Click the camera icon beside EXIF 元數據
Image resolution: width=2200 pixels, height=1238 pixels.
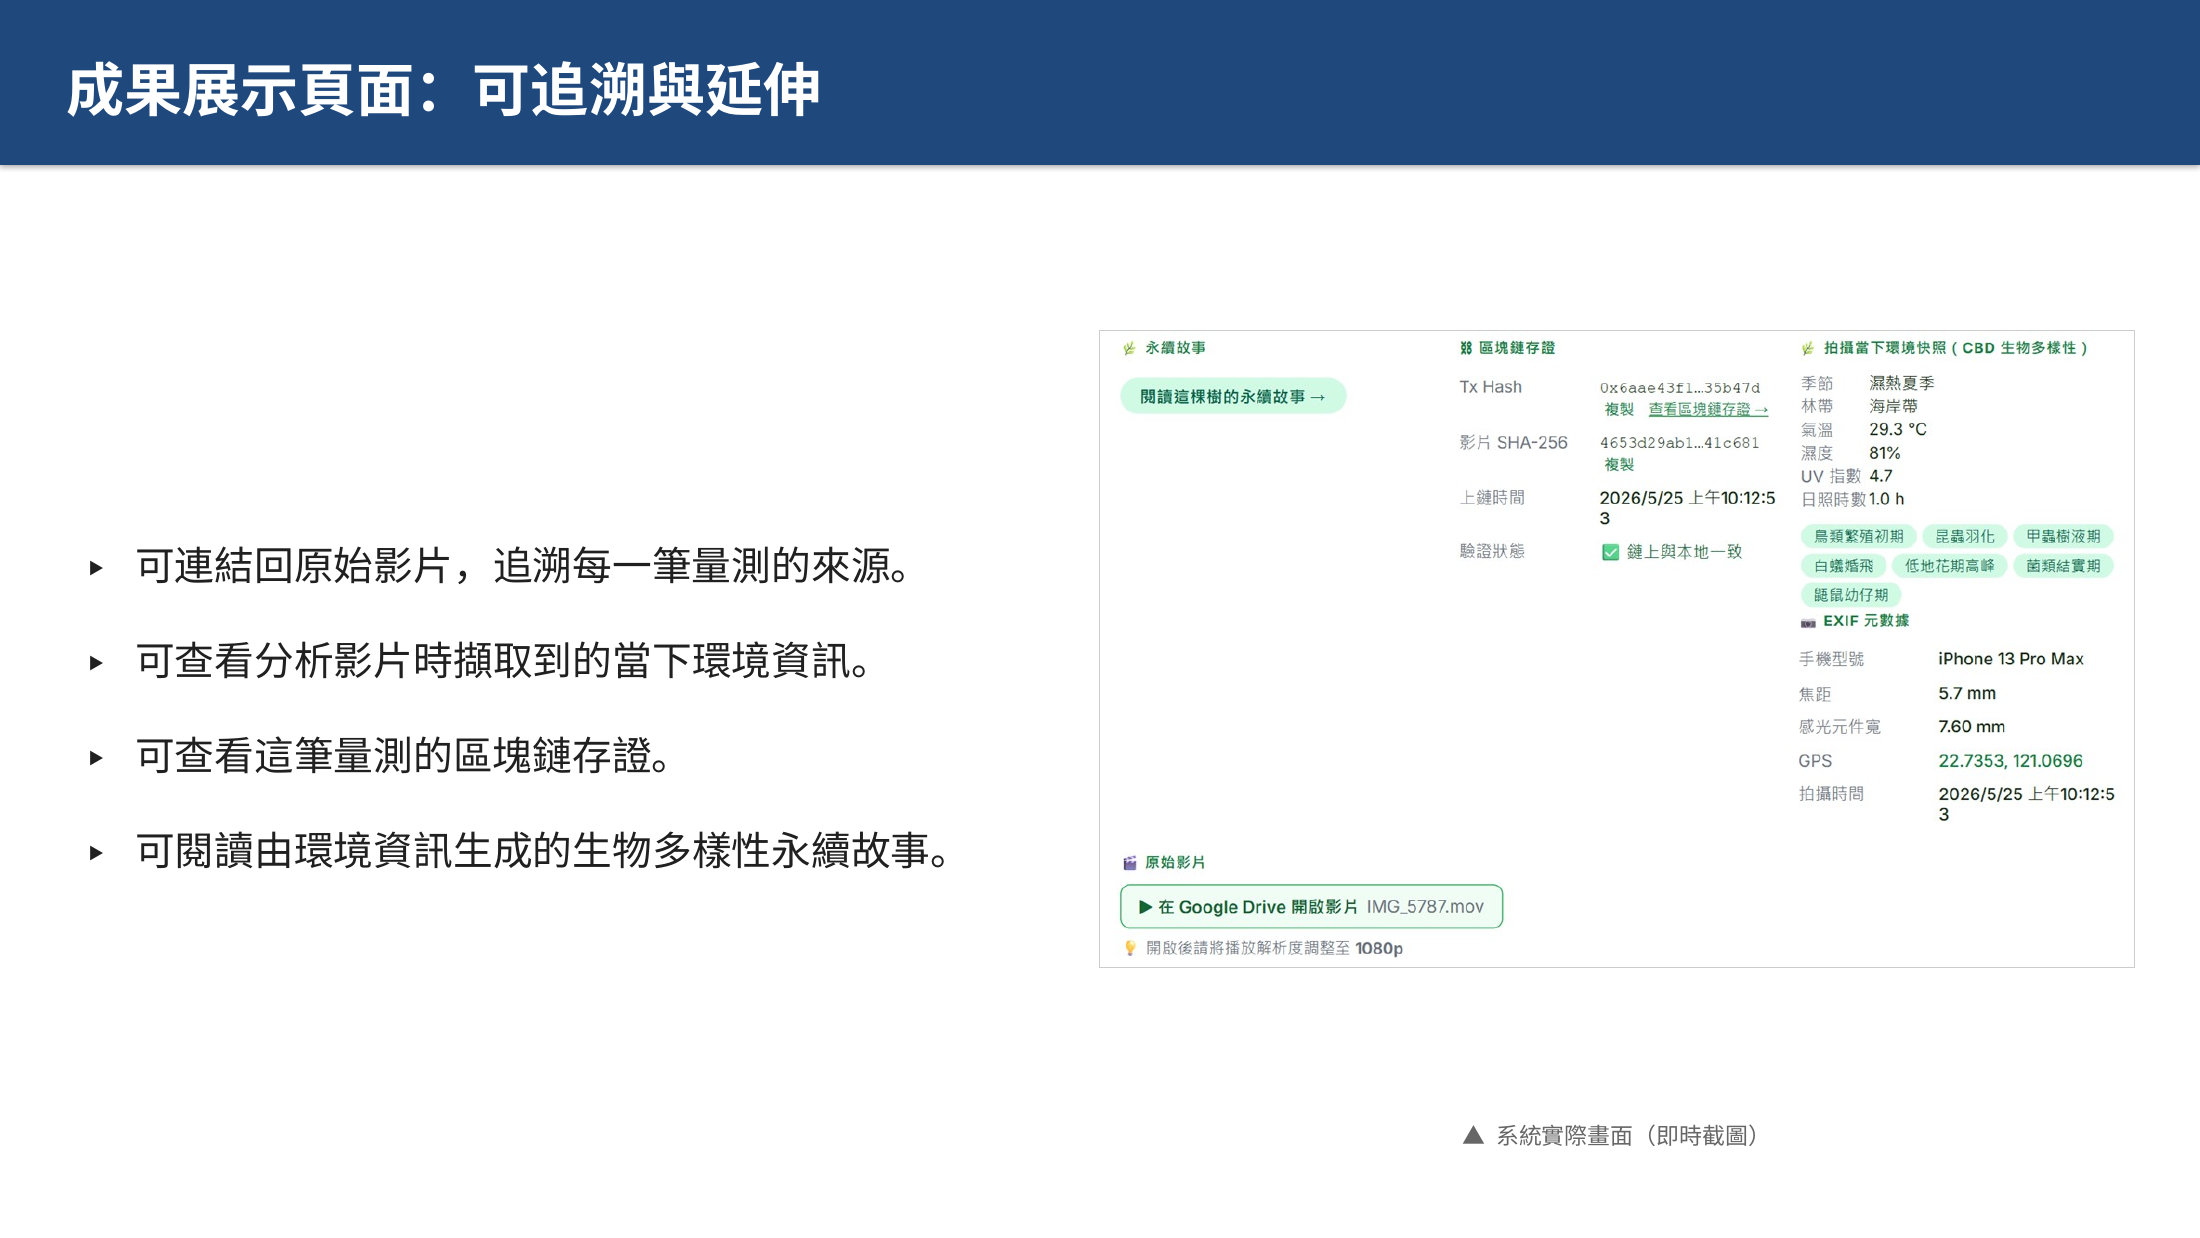click(x=1808, y=622)
